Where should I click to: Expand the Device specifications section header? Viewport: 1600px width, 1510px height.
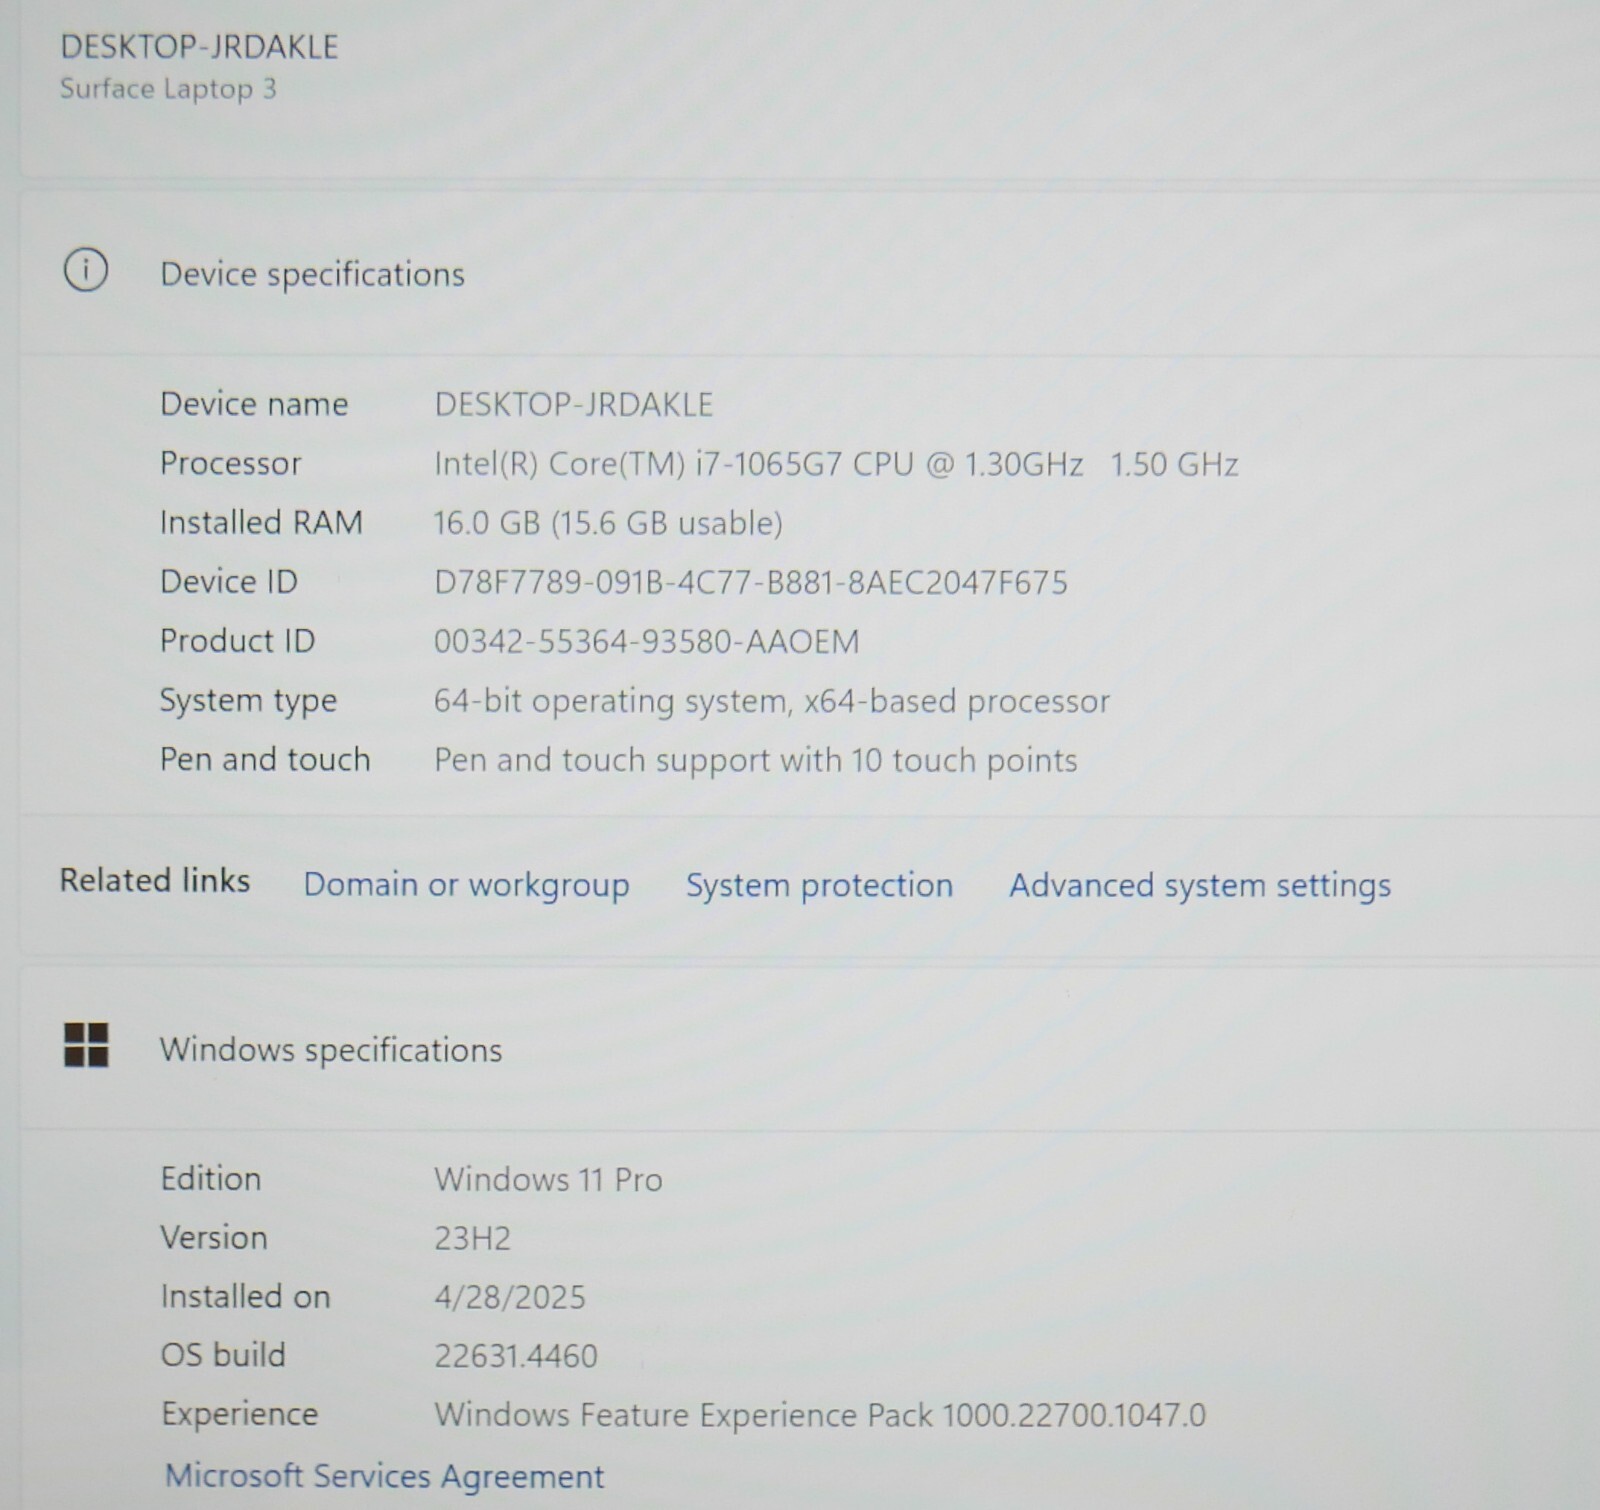tap(809, 273)
